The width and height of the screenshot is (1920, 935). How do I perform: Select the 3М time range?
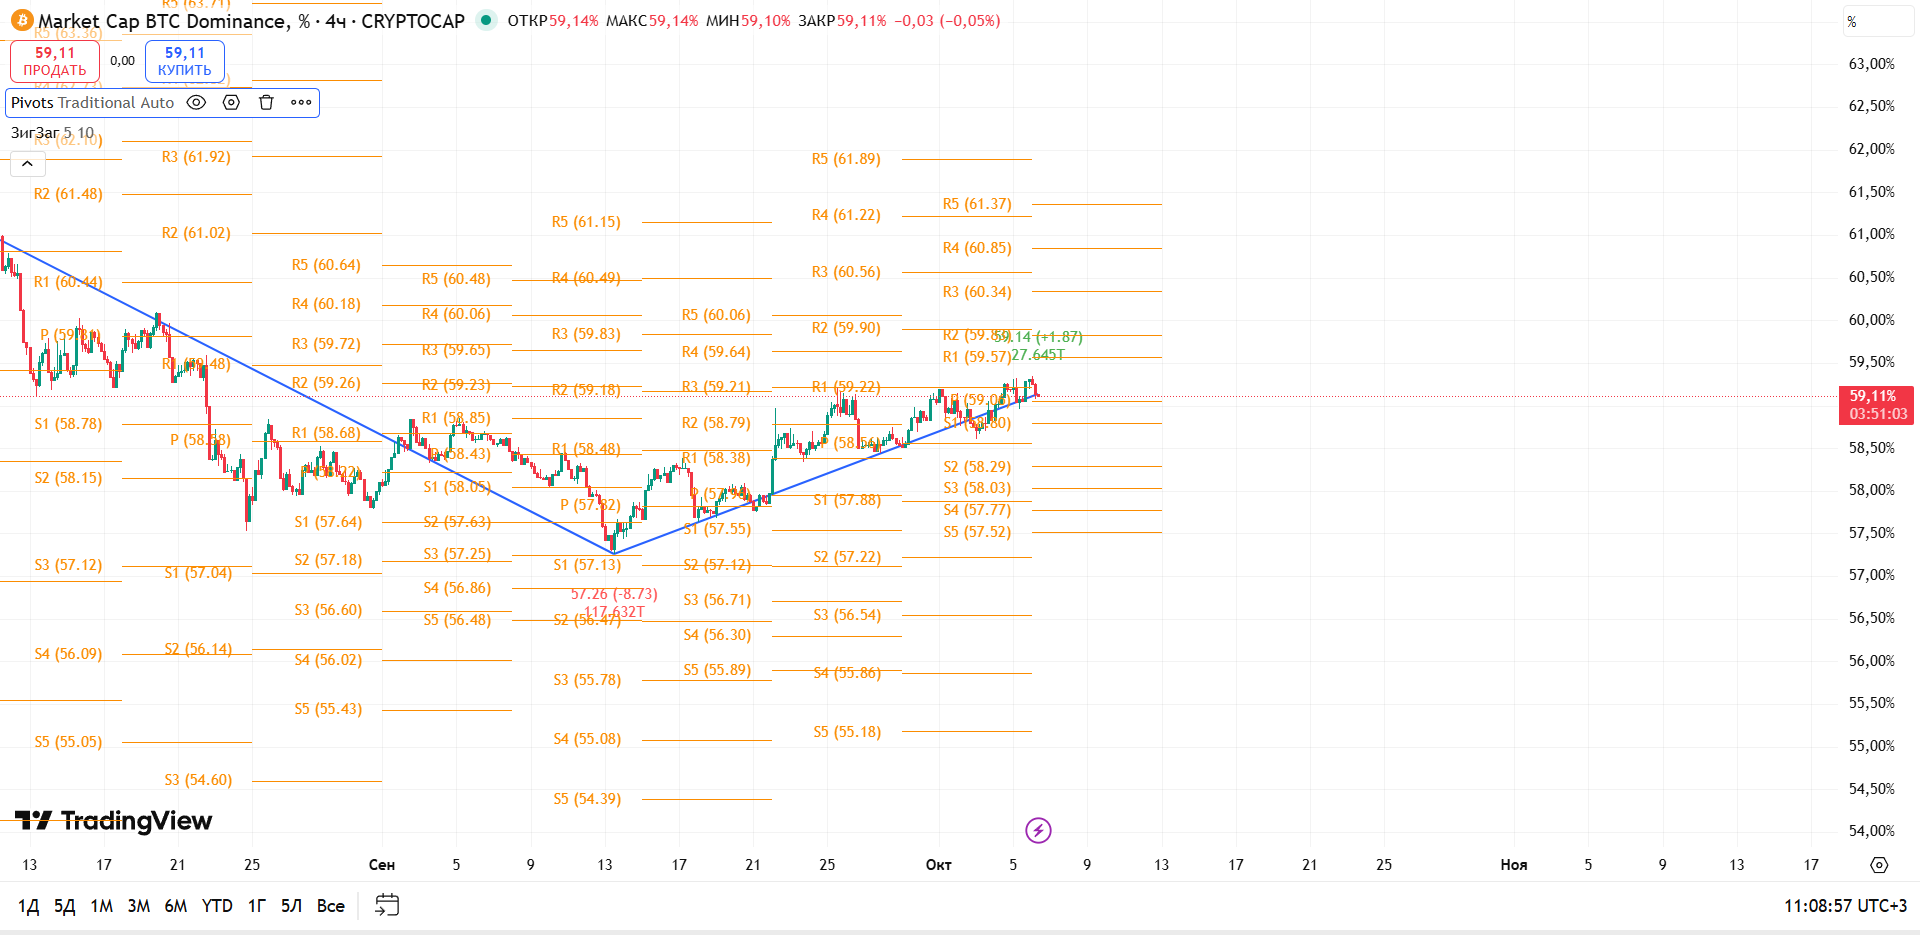(x=138, y=906)
